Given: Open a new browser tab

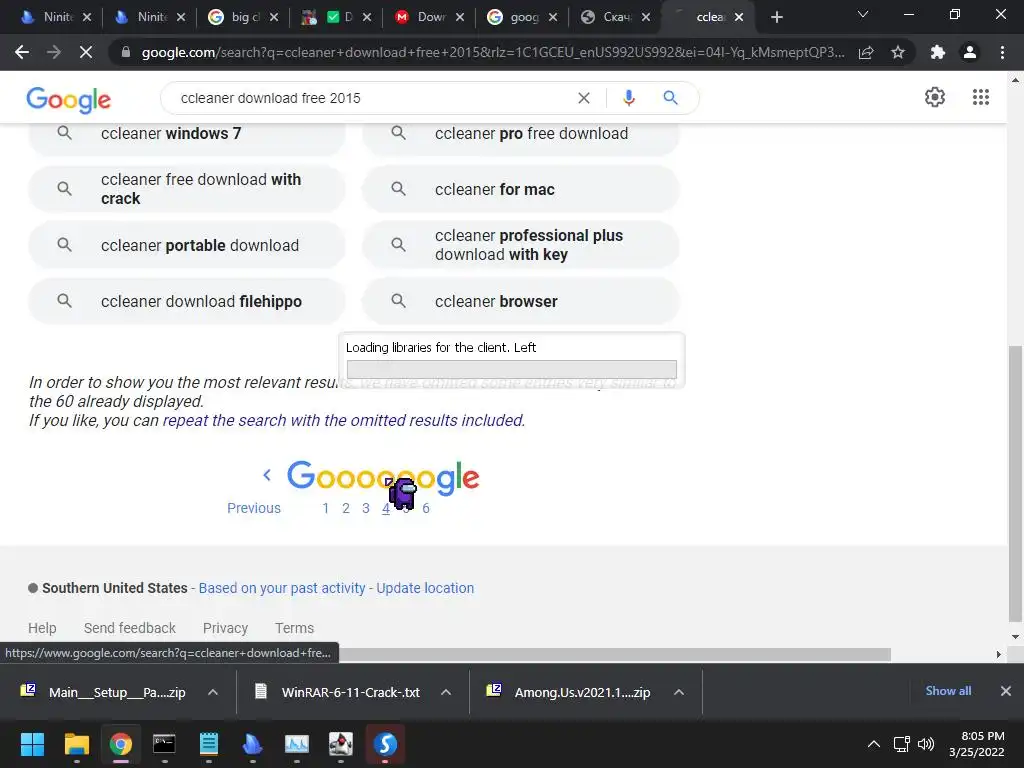Looking at the screenshot, I should coord(776,17).
